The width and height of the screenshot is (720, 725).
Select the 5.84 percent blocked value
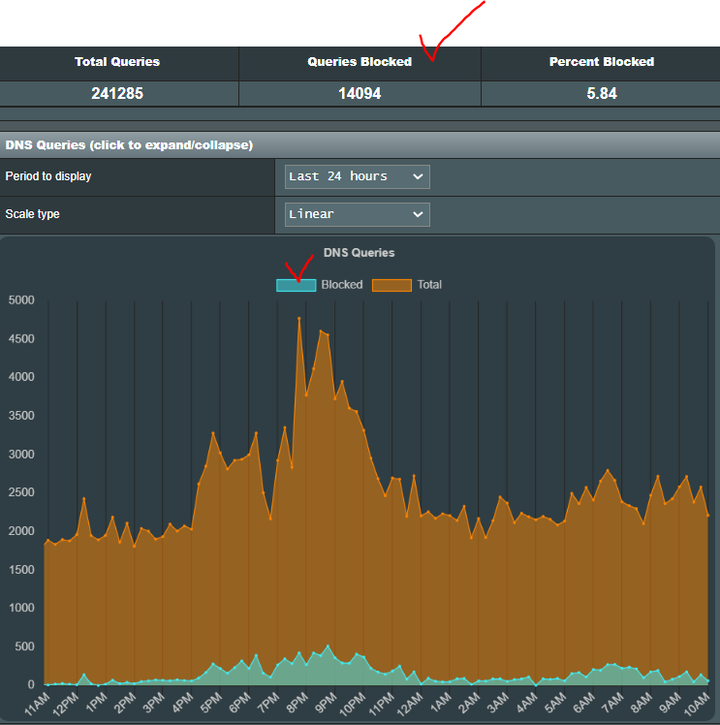click(x=601, y=93)
